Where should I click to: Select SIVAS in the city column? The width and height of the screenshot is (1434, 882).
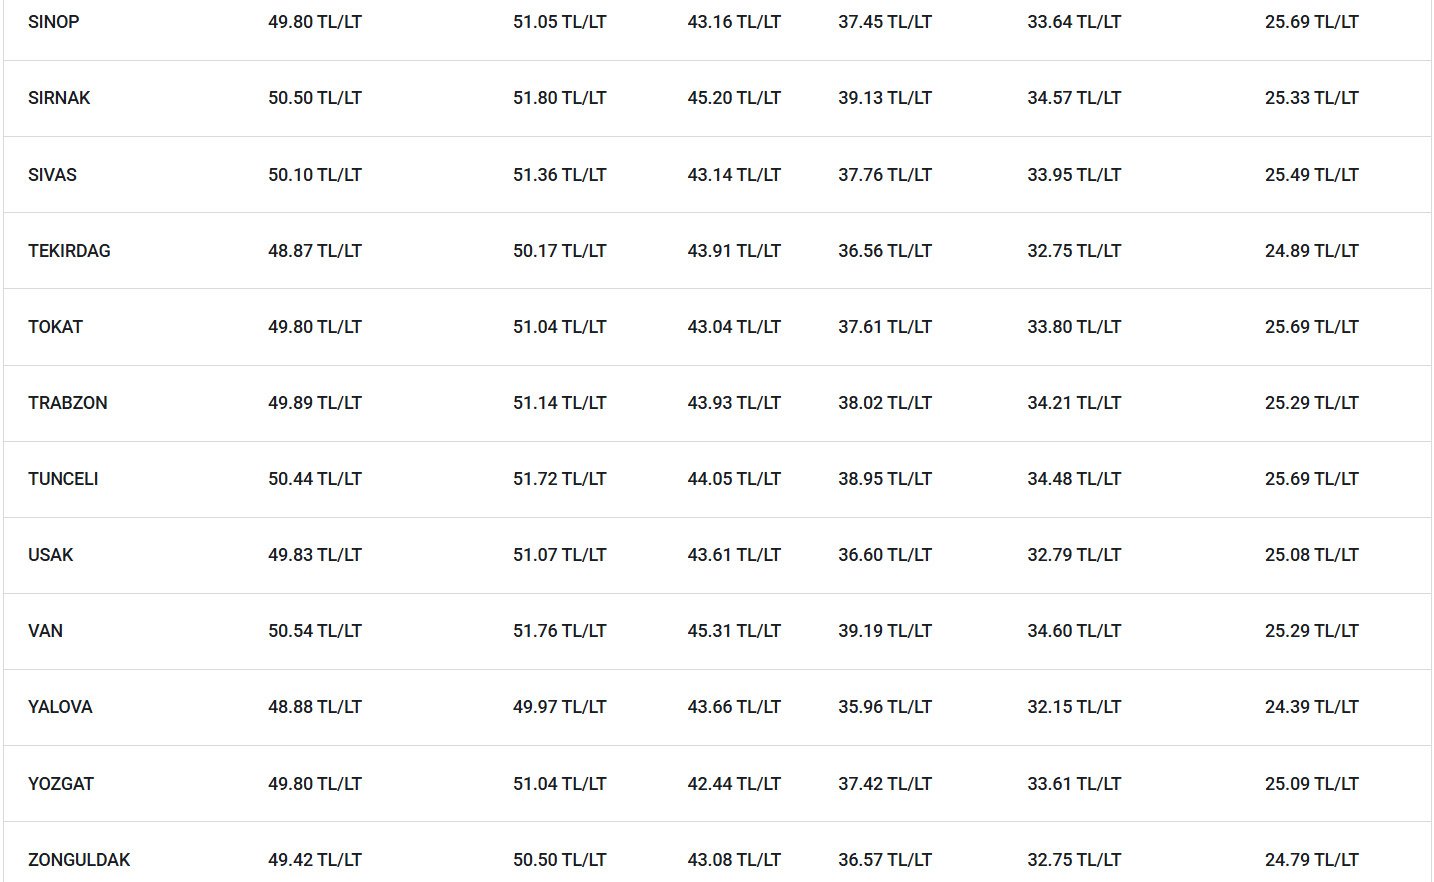point(52,175)
